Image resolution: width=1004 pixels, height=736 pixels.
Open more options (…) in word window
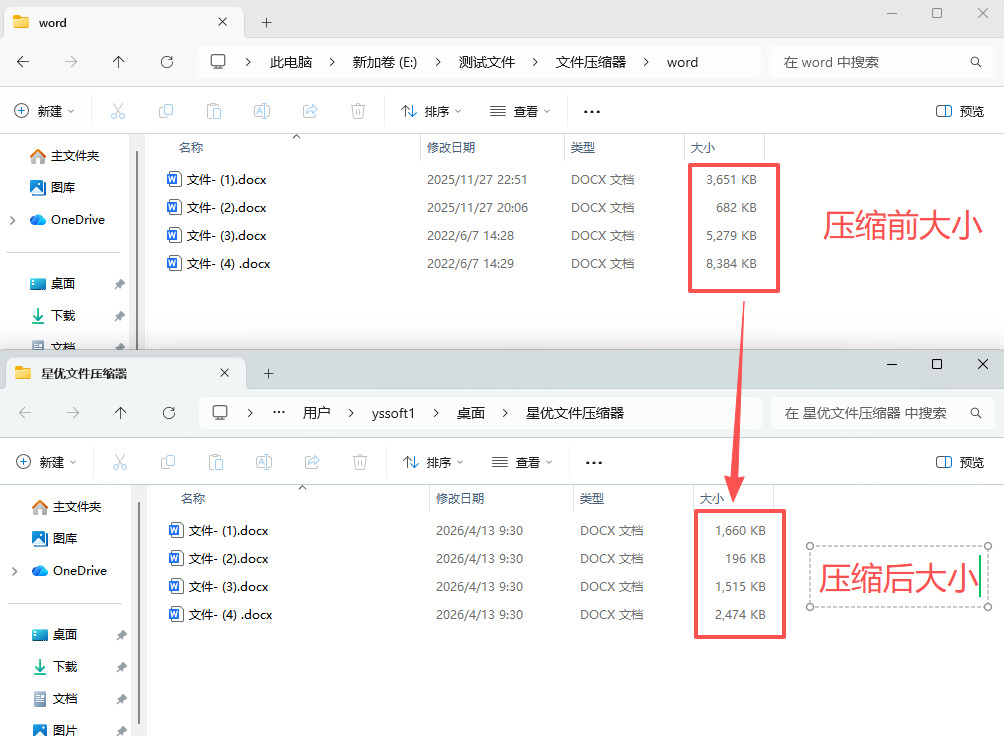[592, 111]
